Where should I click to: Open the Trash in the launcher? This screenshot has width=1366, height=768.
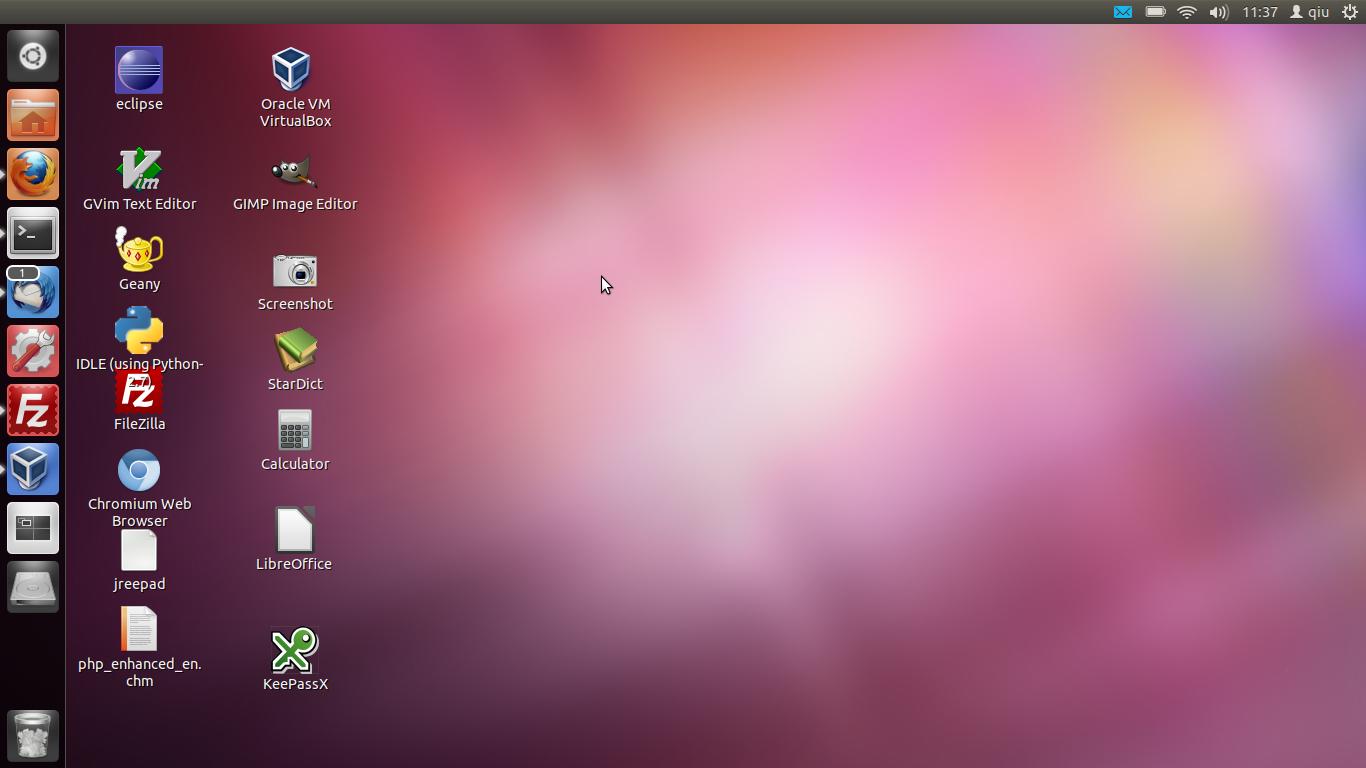coord(33,735)
